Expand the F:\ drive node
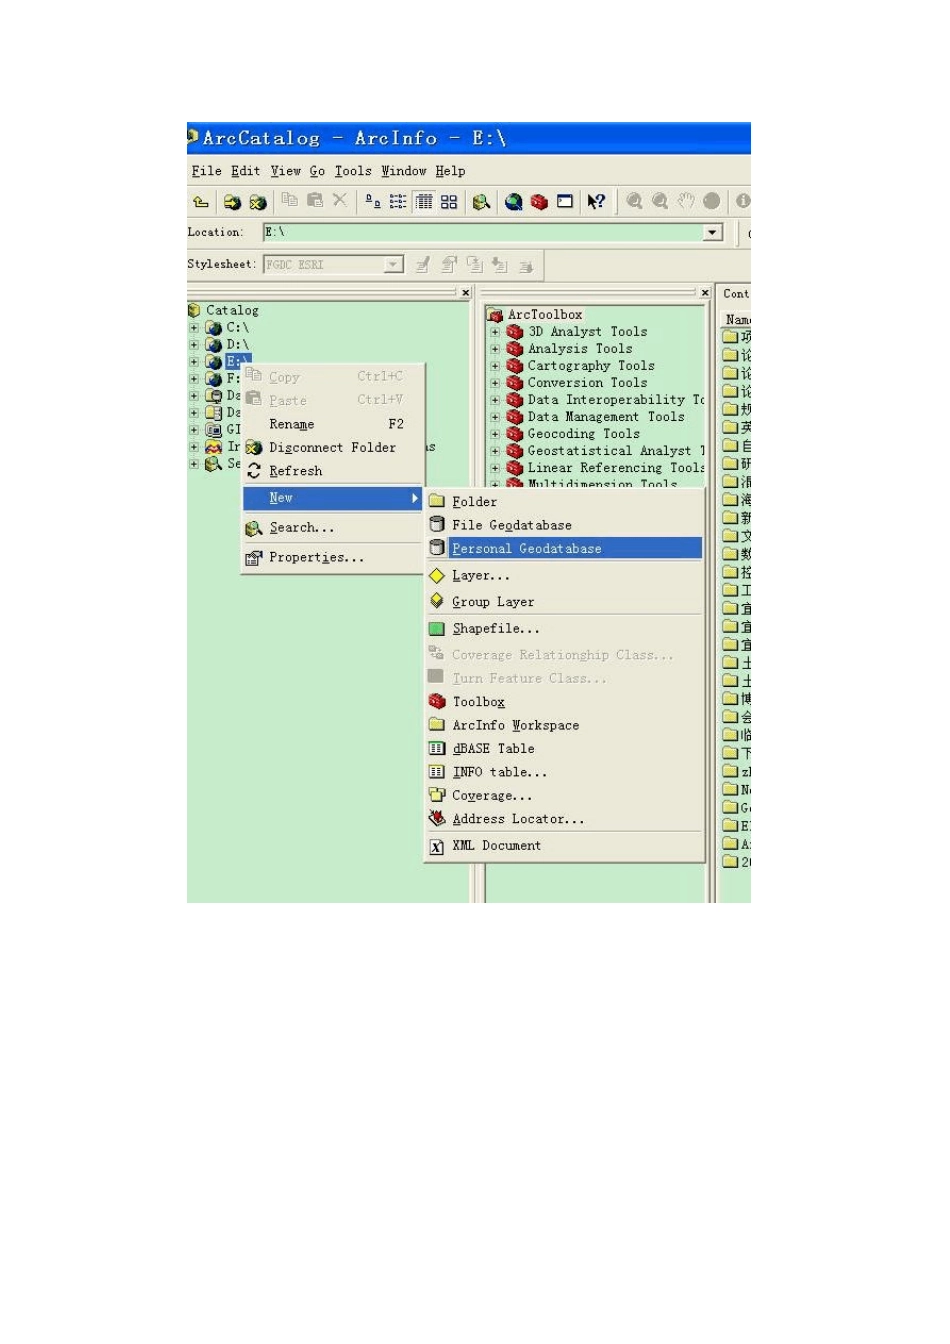This screenshot has height=1344, width=950. coord(194,379)
